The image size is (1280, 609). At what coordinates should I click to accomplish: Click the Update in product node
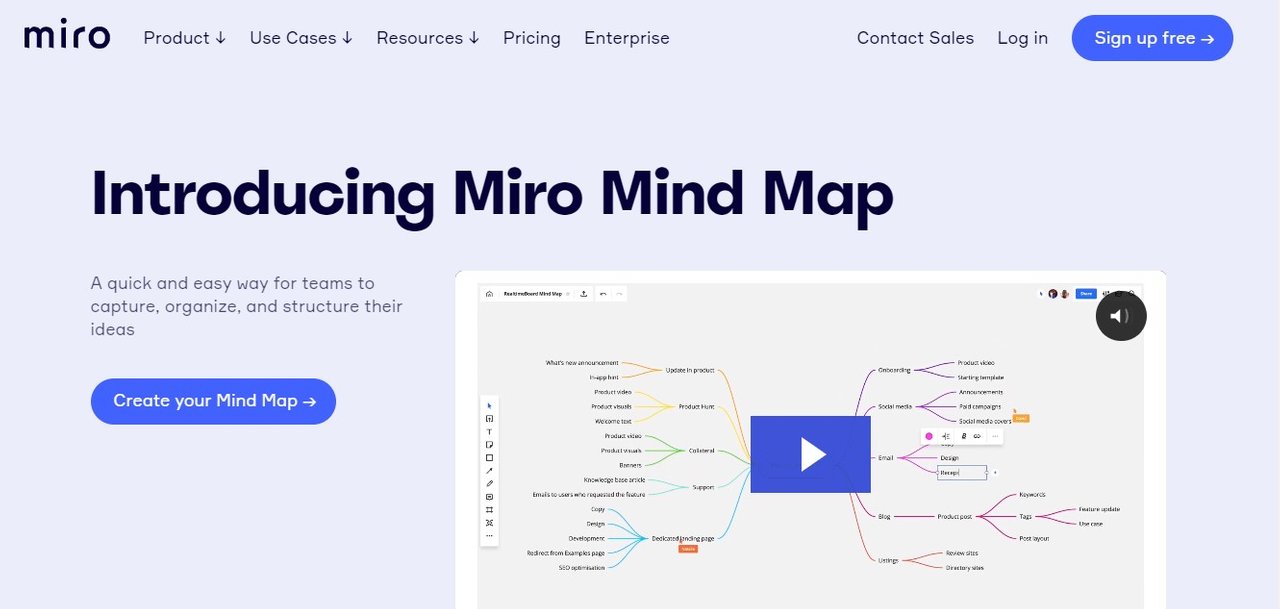tap(690, 370)
